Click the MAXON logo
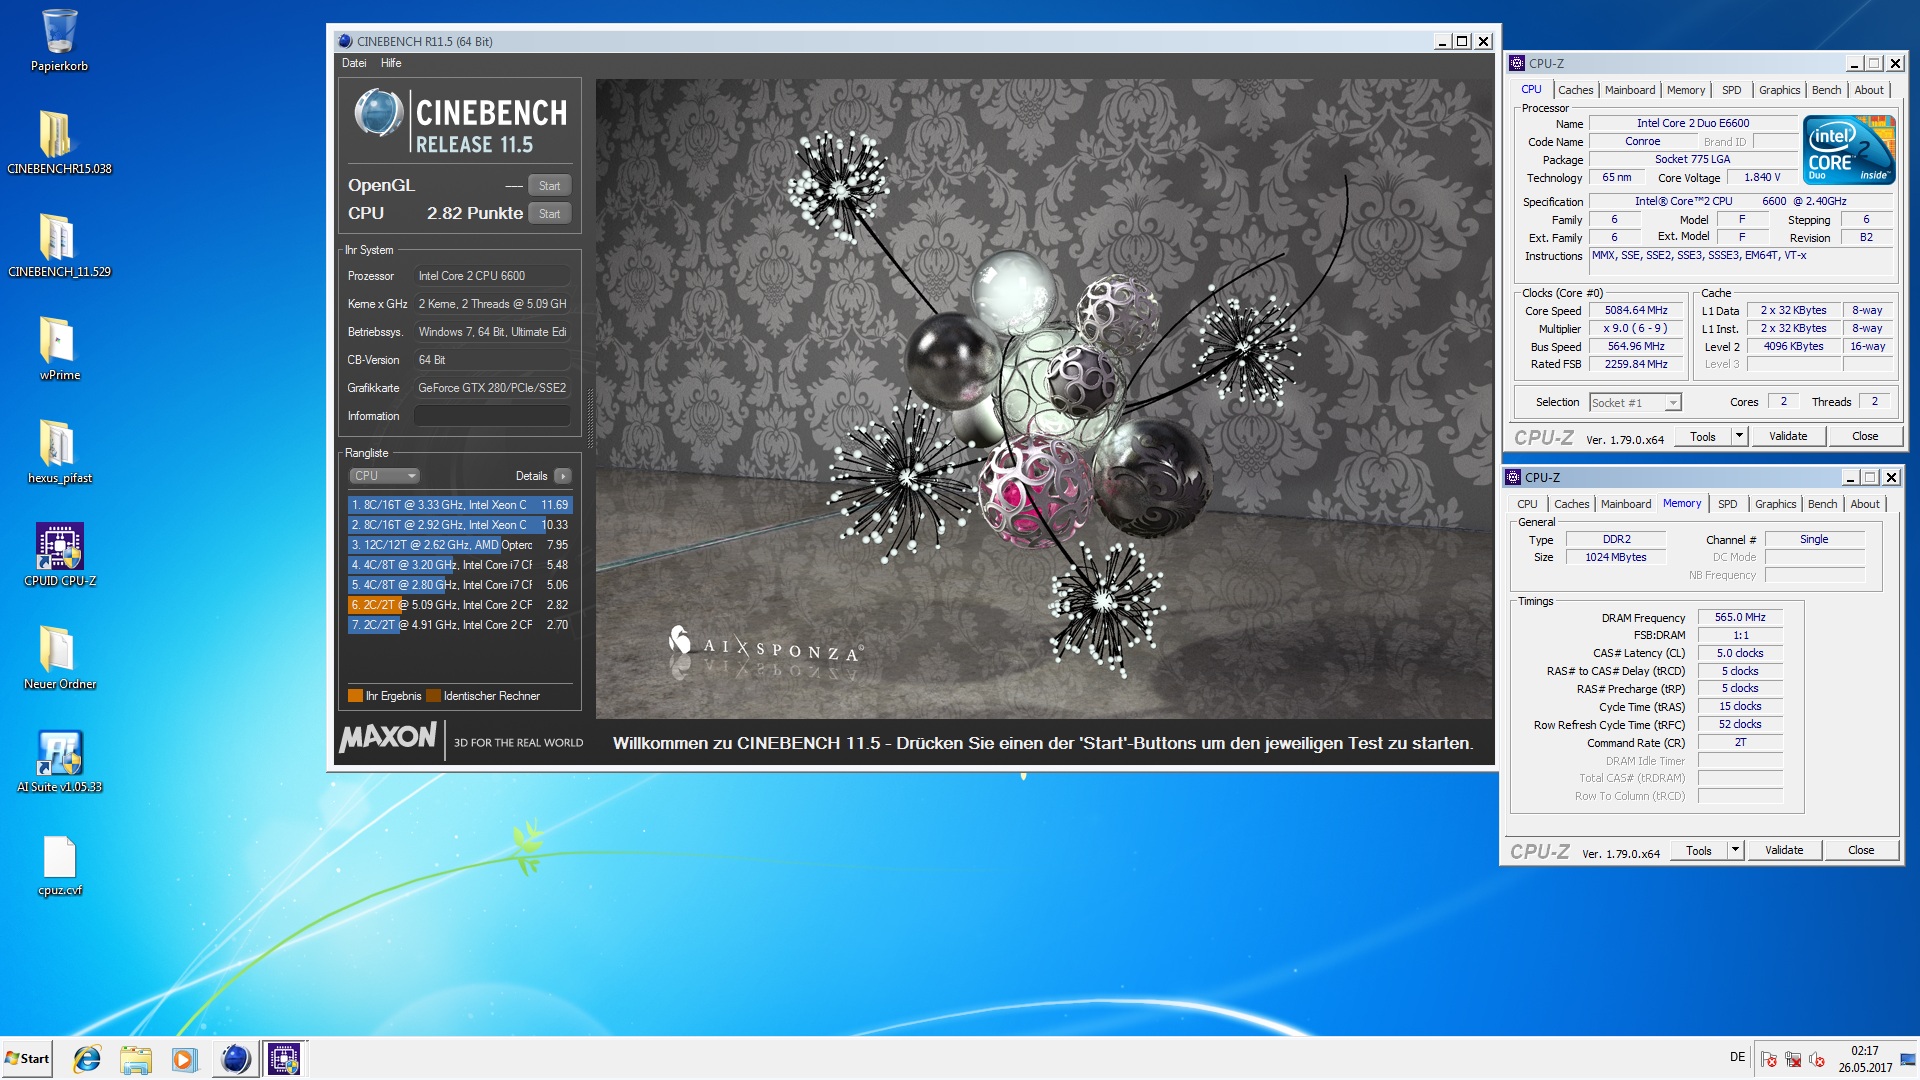This screenshot has width=1920, height=1080. pyautogui.click(x=388, y=738)
